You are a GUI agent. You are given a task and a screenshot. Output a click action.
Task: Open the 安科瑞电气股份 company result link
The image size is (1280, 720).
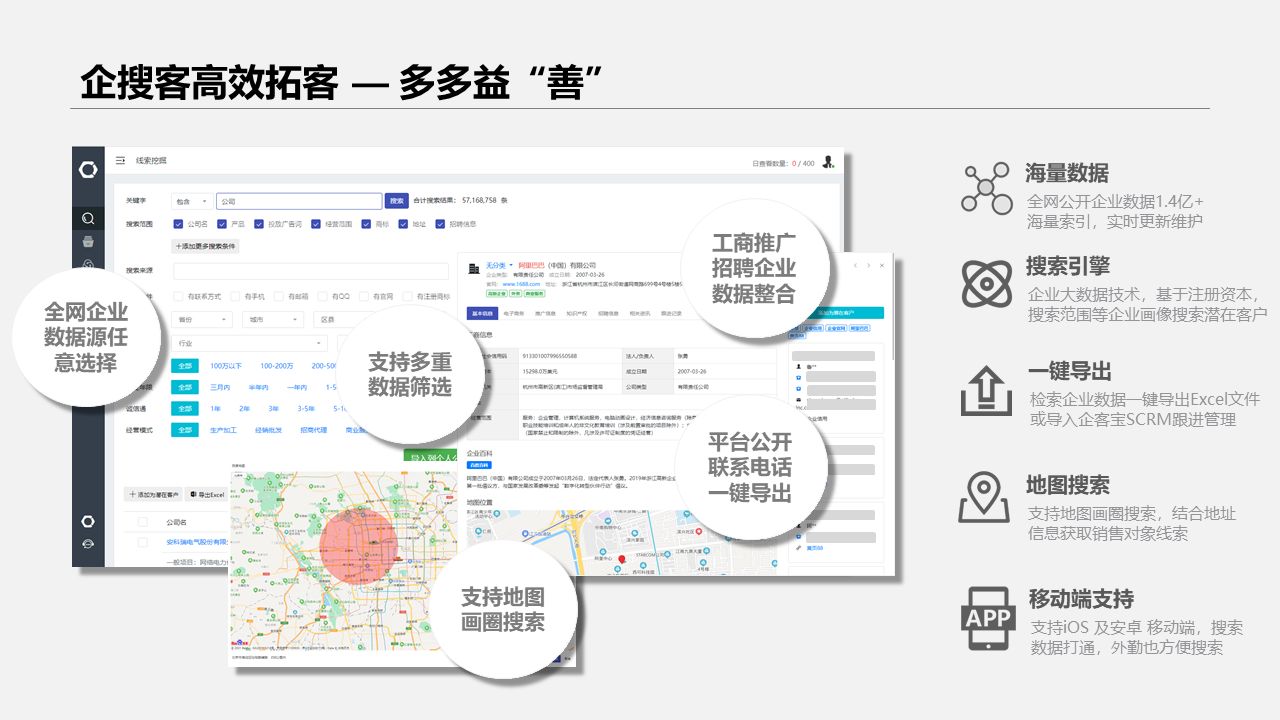click(196, 542)
